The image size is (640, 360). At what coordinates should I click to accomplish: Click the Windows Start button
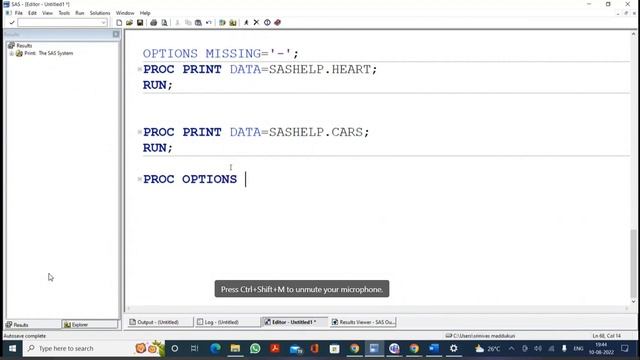(x=12, y=349)
